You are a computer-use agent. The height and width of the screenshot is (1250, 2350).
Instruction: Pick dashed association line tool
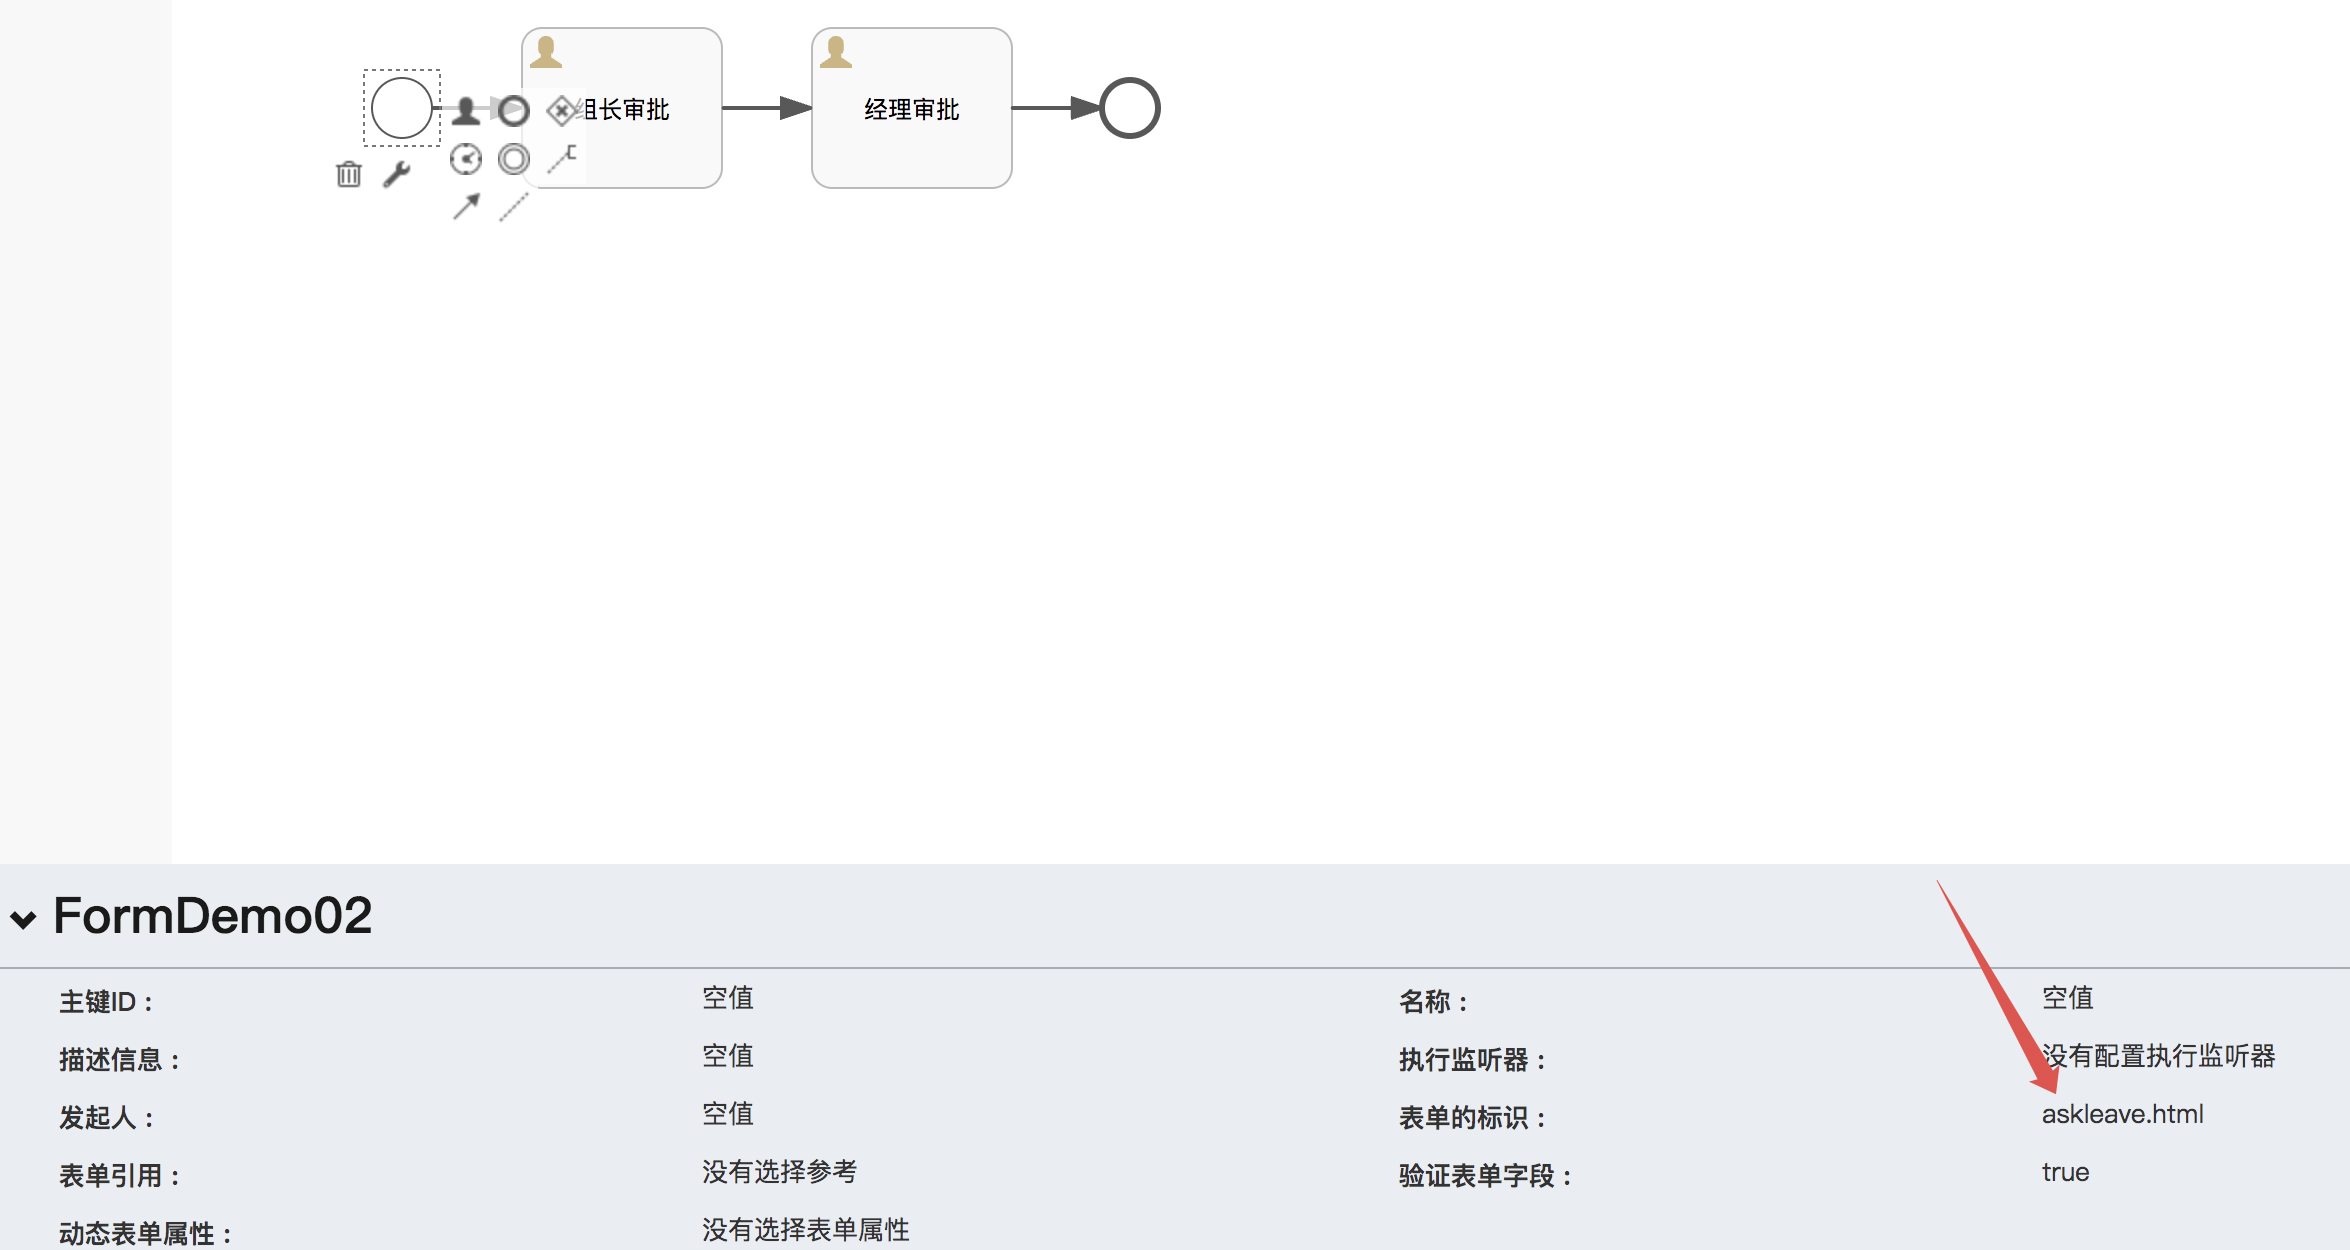tap(513, 207)
